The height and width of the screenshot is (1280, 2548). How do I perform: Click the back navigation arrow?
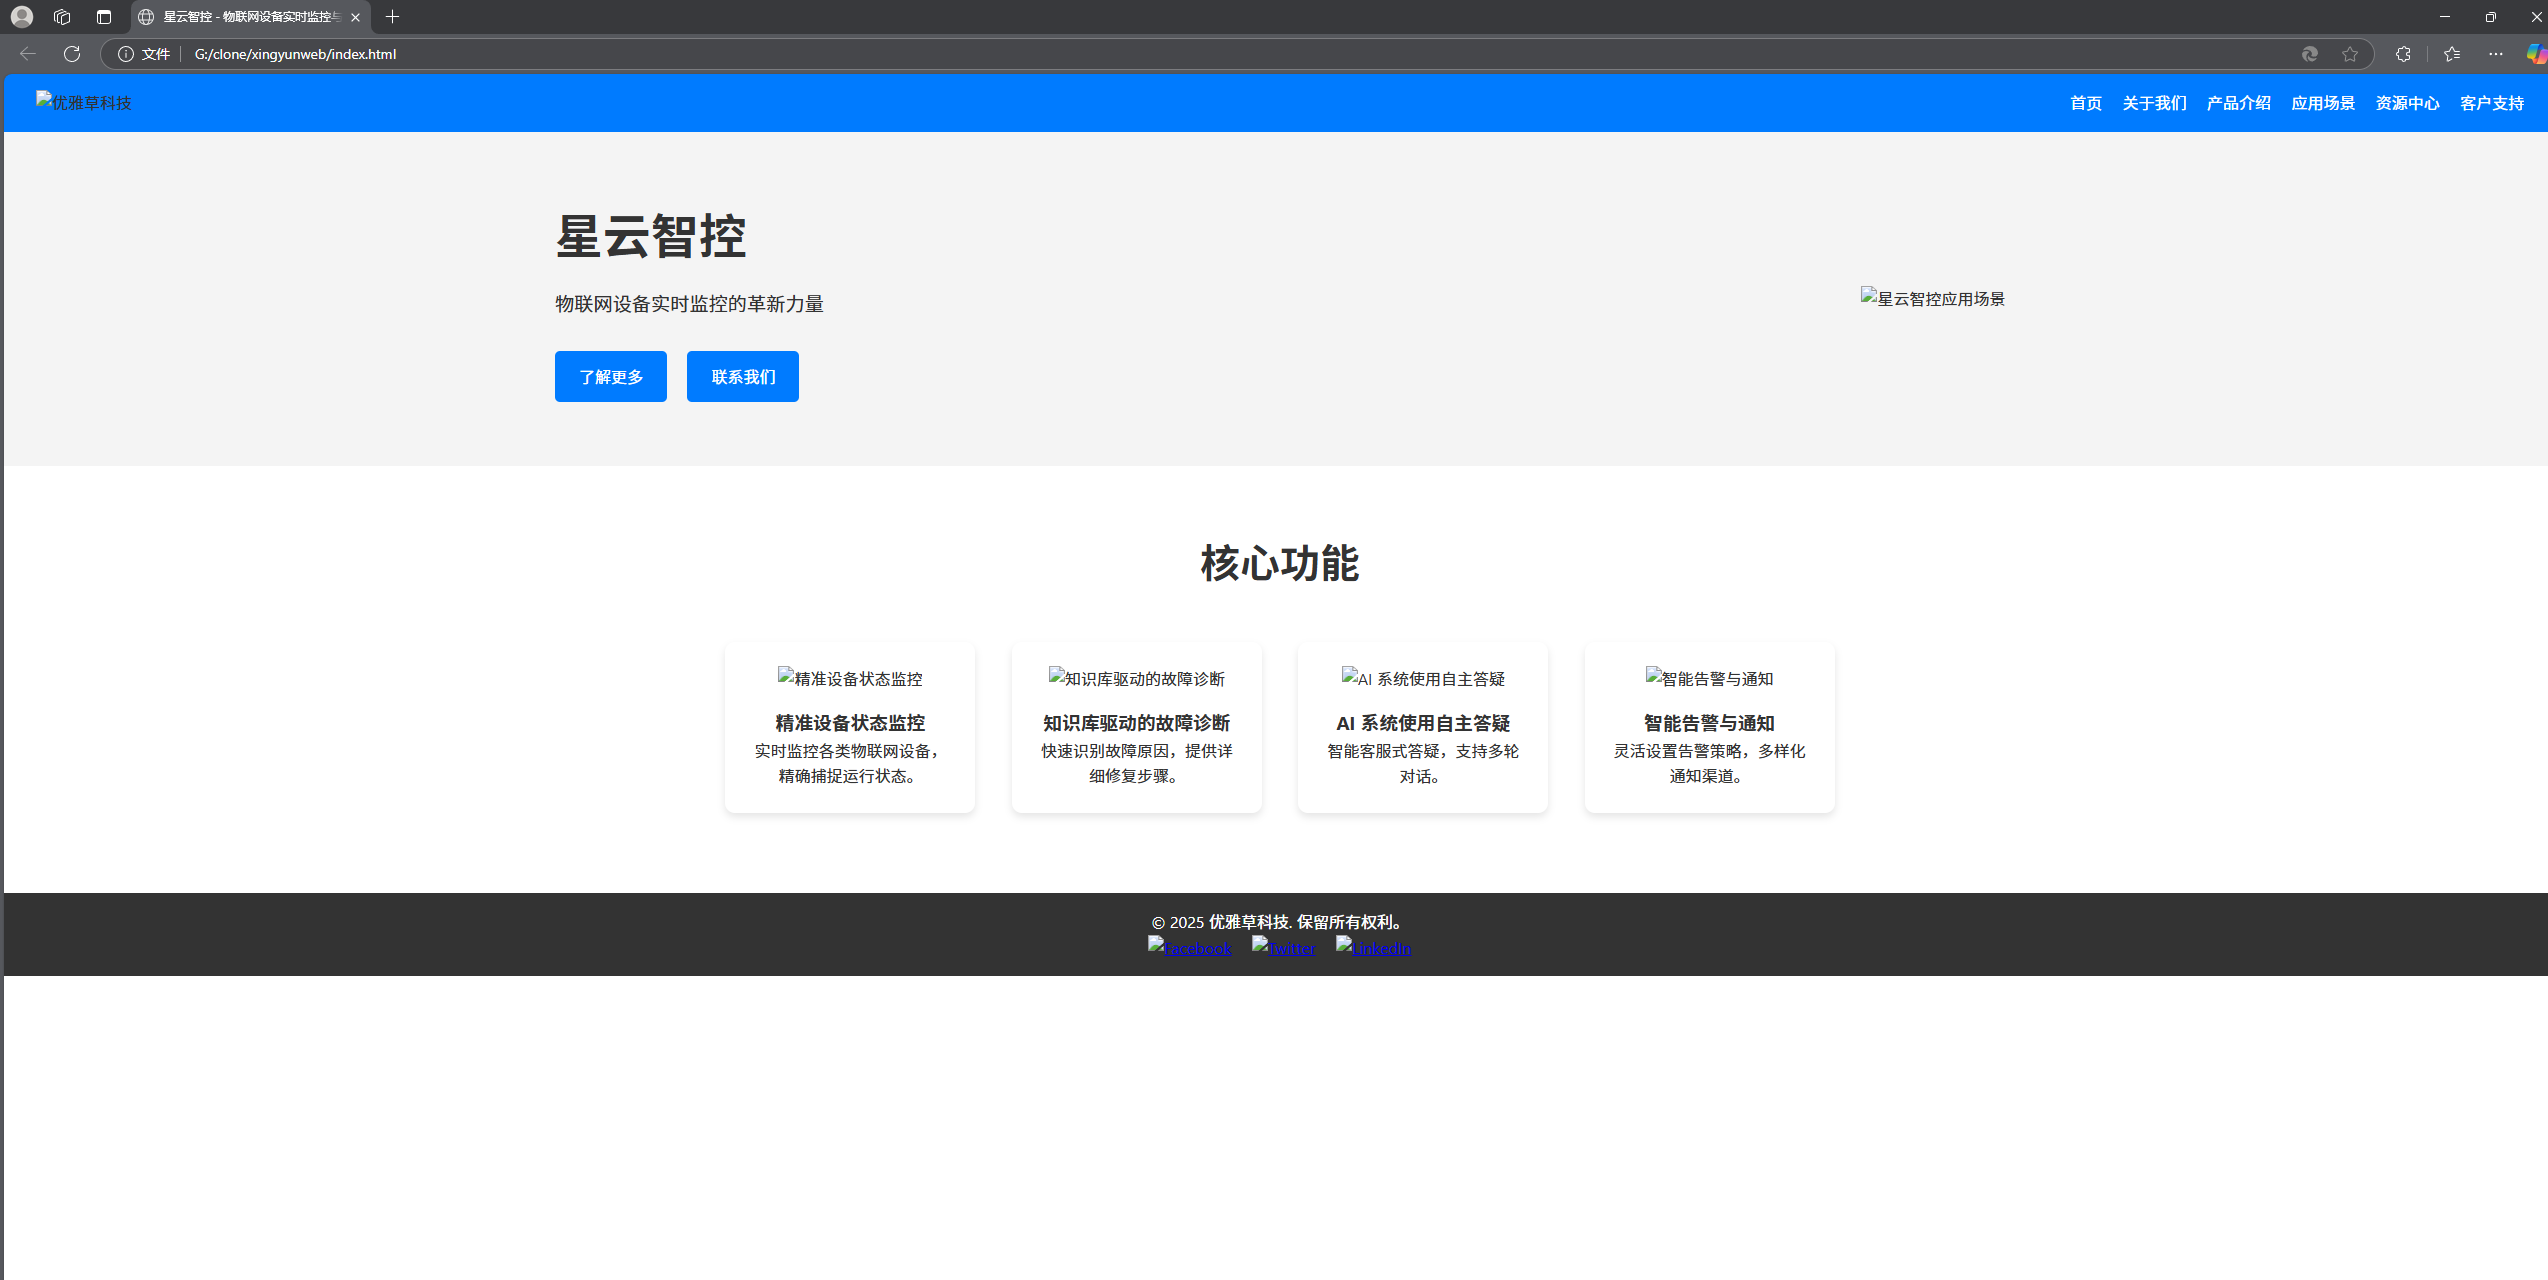coord(28,54)
